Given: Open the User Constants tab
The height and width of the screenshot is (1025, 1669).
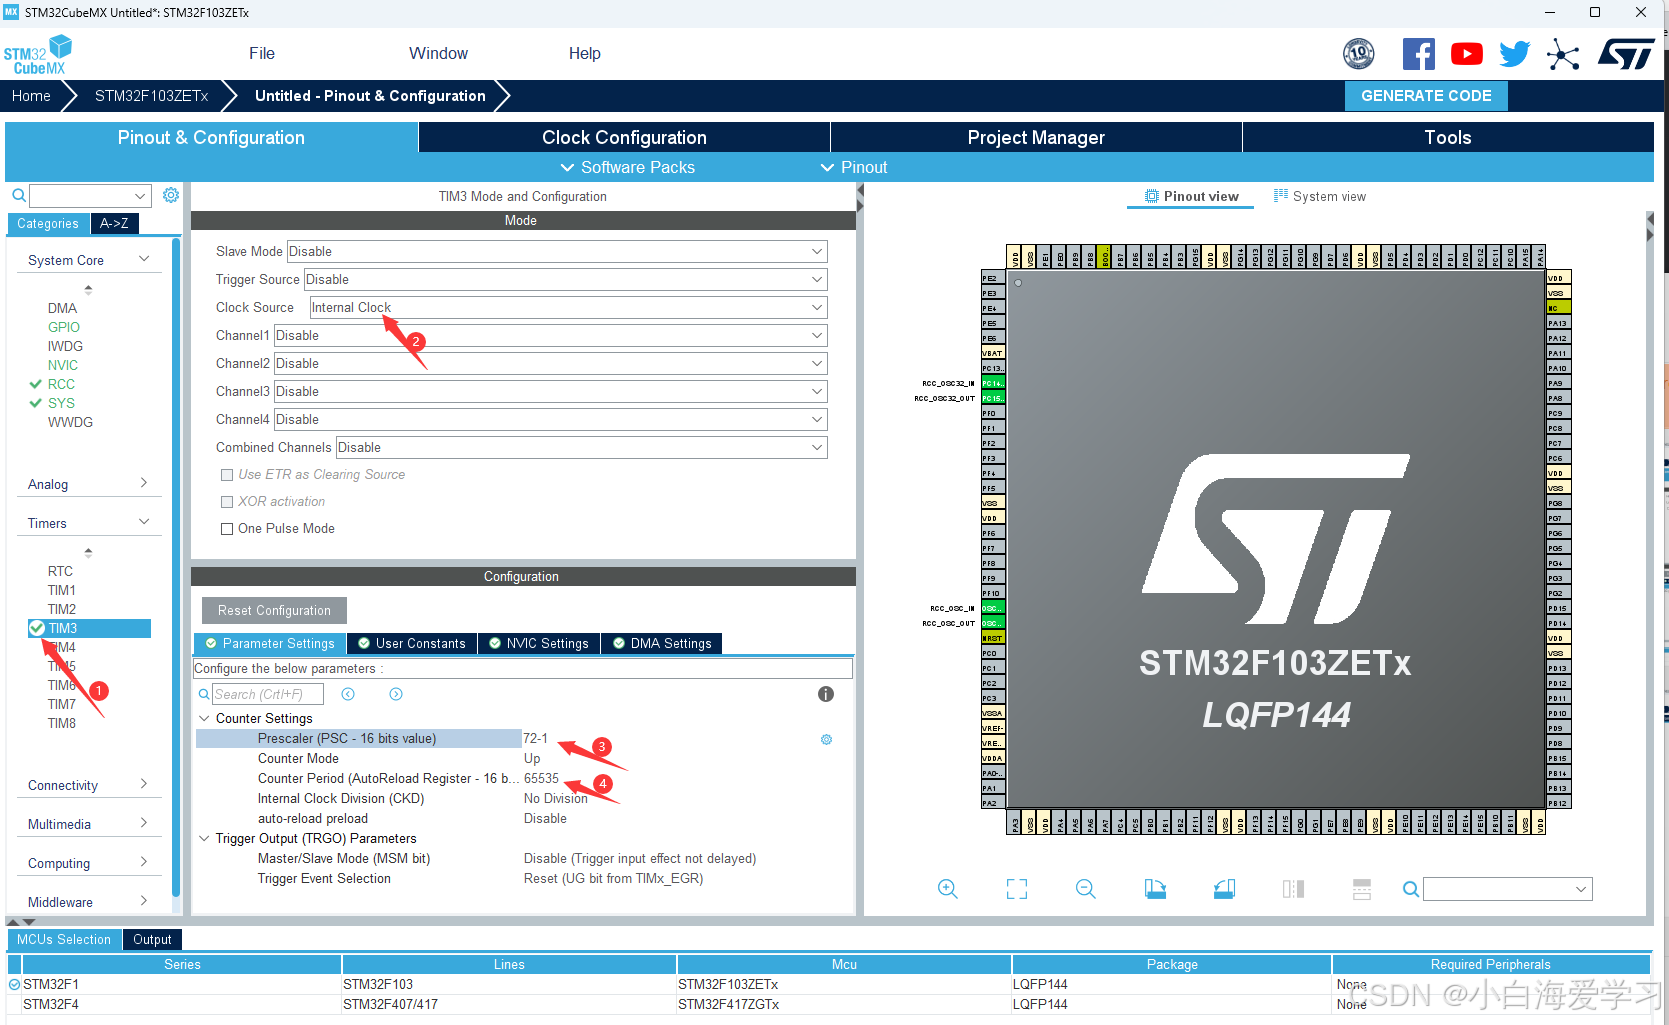Looking at the screenshot, I should [412, 643].
